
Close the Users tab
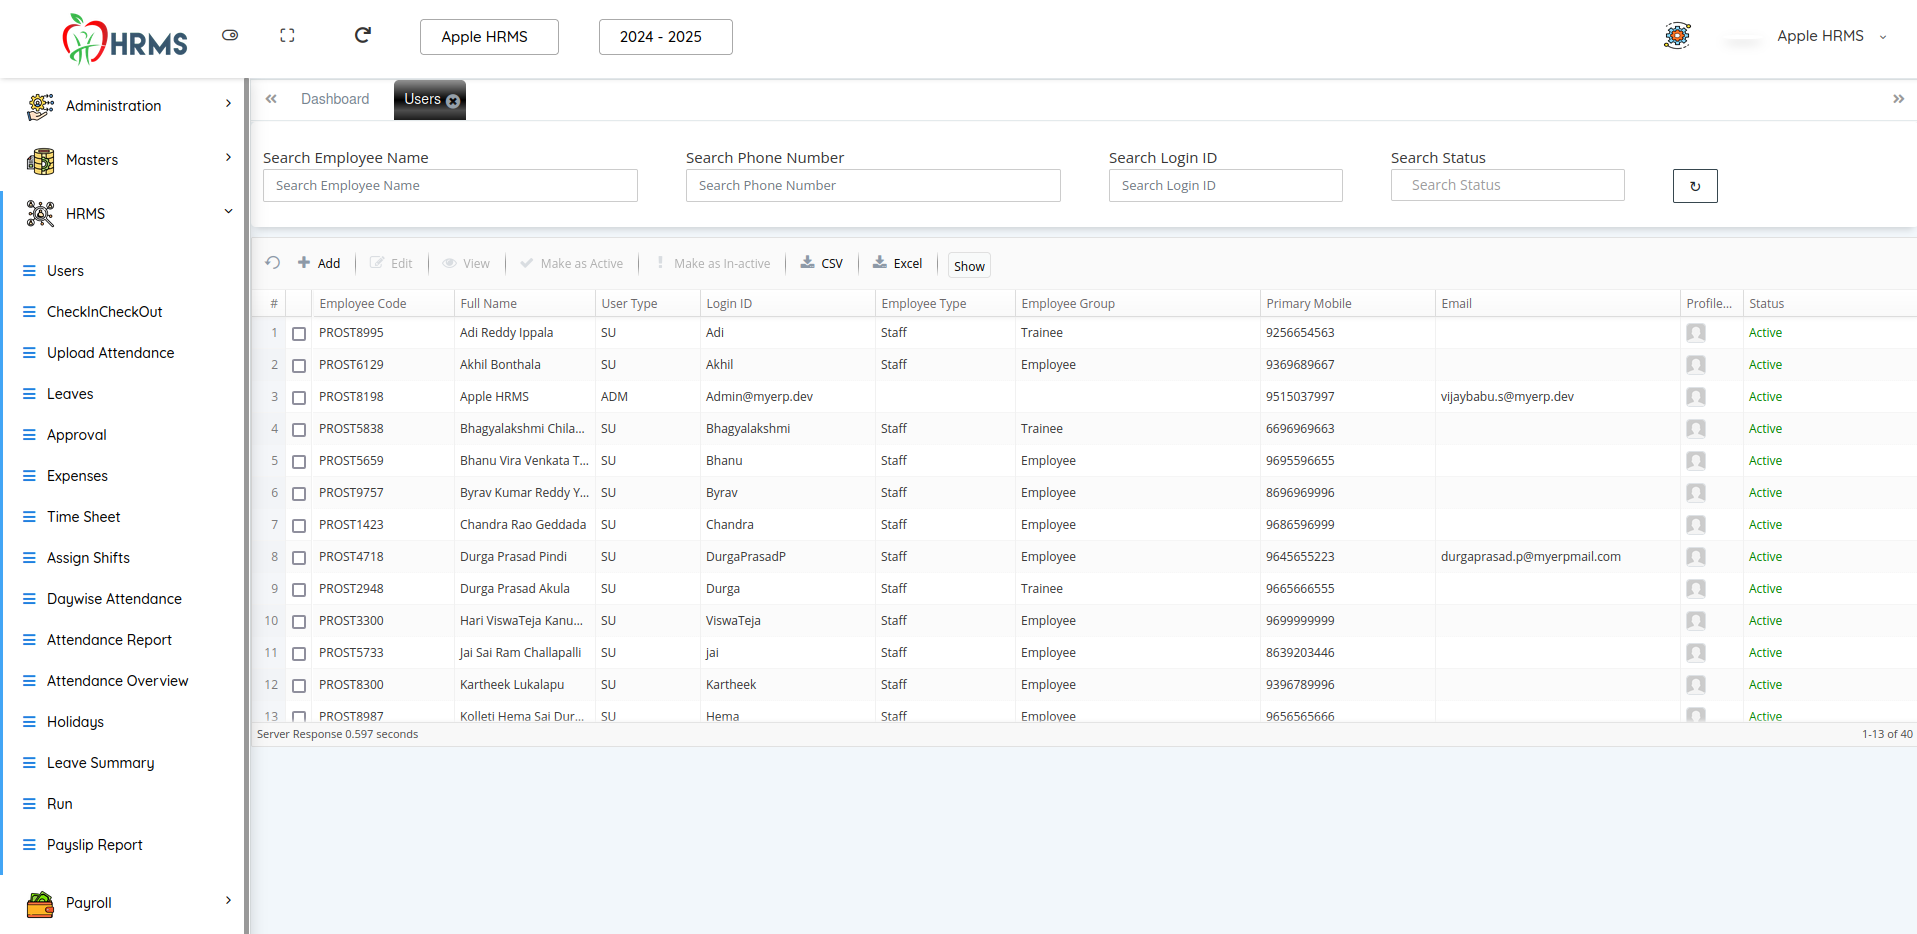453,101
